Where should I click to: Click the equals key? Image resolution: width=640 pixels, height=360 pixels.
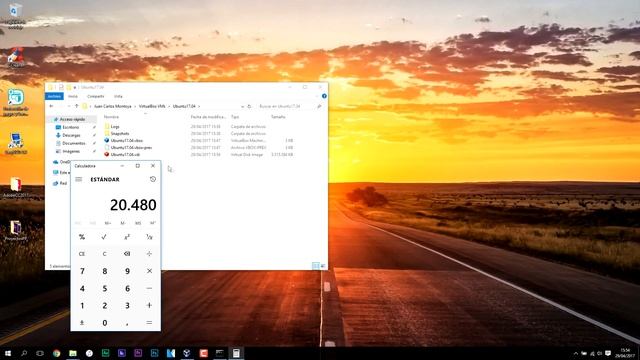(x=149, y=322)
